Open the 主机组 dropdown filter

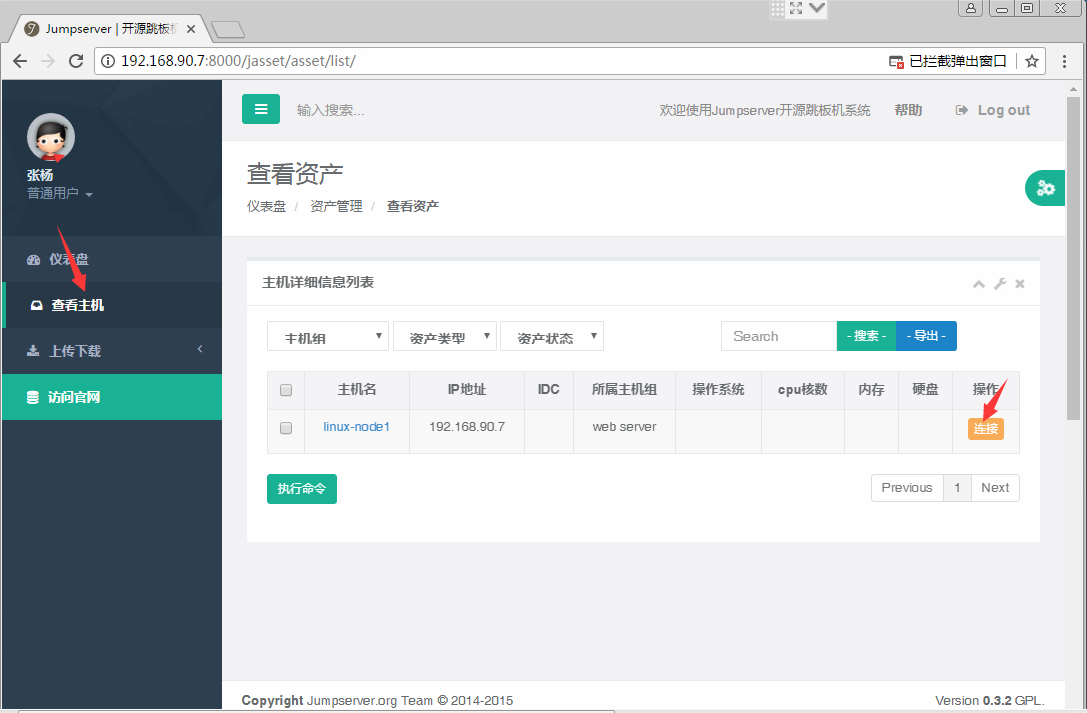click(328, 337)
